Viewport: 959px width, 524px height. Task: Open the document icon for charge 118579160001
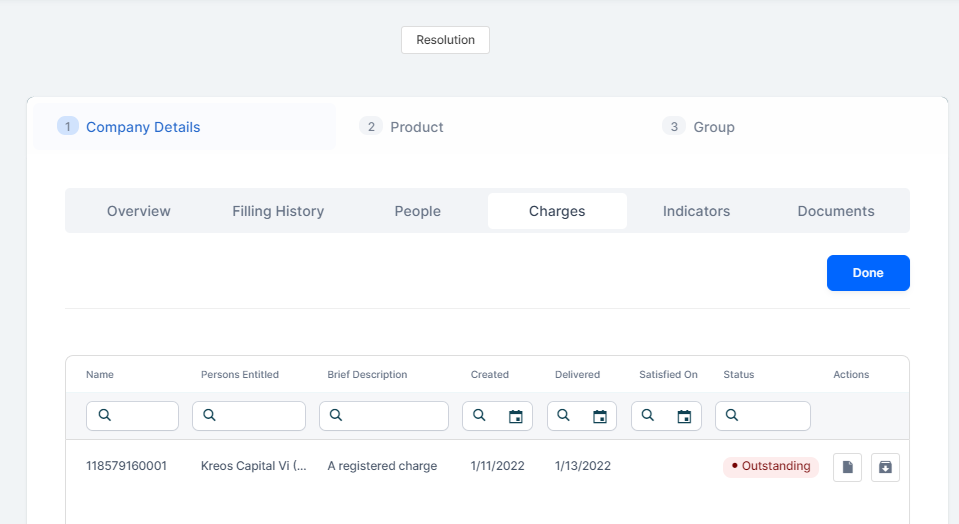(847, 467)
